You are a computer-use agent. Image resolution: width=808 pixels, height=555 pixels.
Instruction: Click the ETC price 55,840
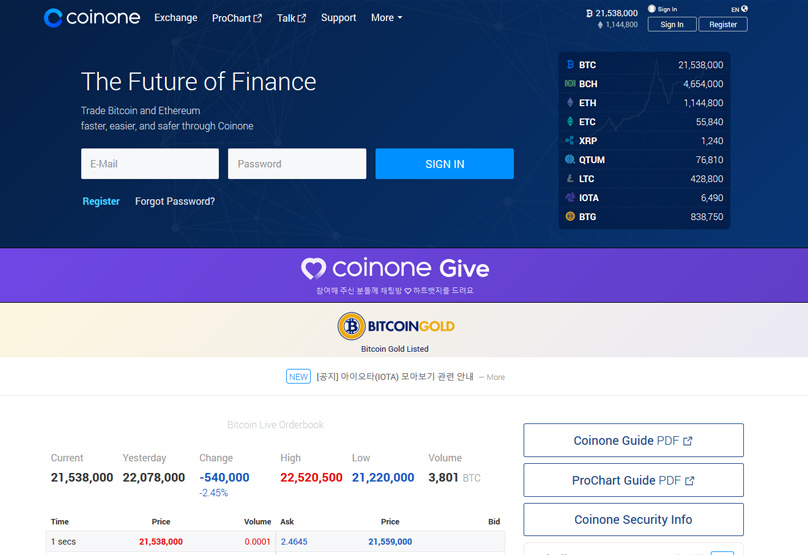coord(709,122)
